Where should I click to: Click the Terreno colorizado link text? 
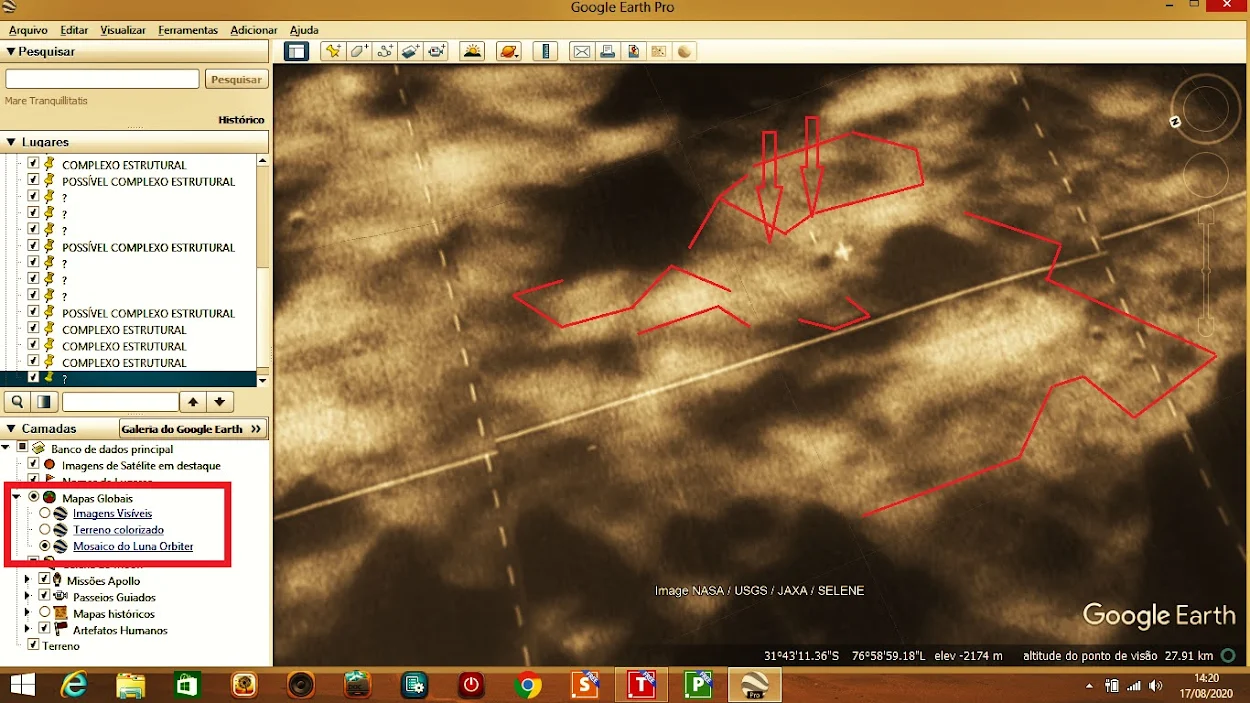(x=118, y=530)
